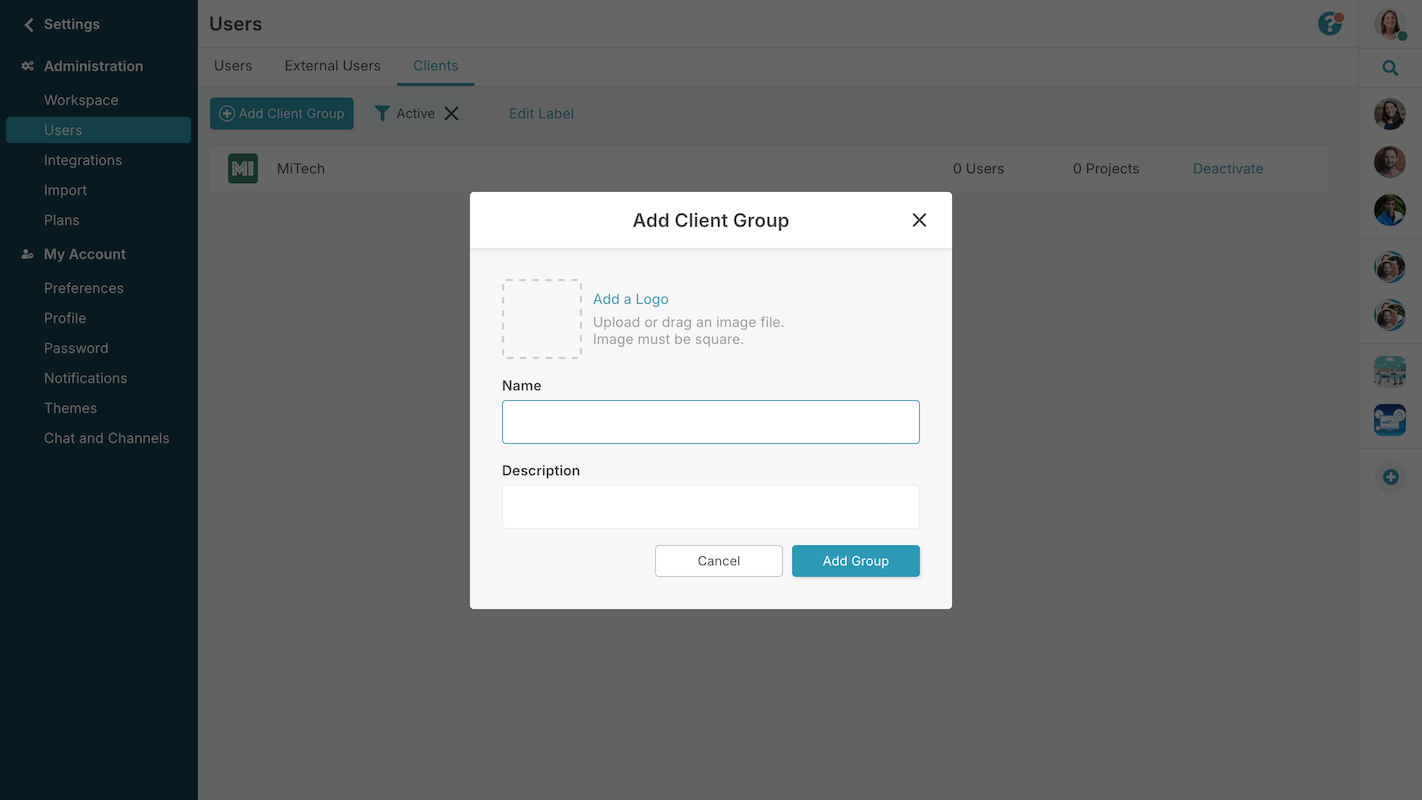
Task: Click the Add Group button
Action: click(856, 561)
